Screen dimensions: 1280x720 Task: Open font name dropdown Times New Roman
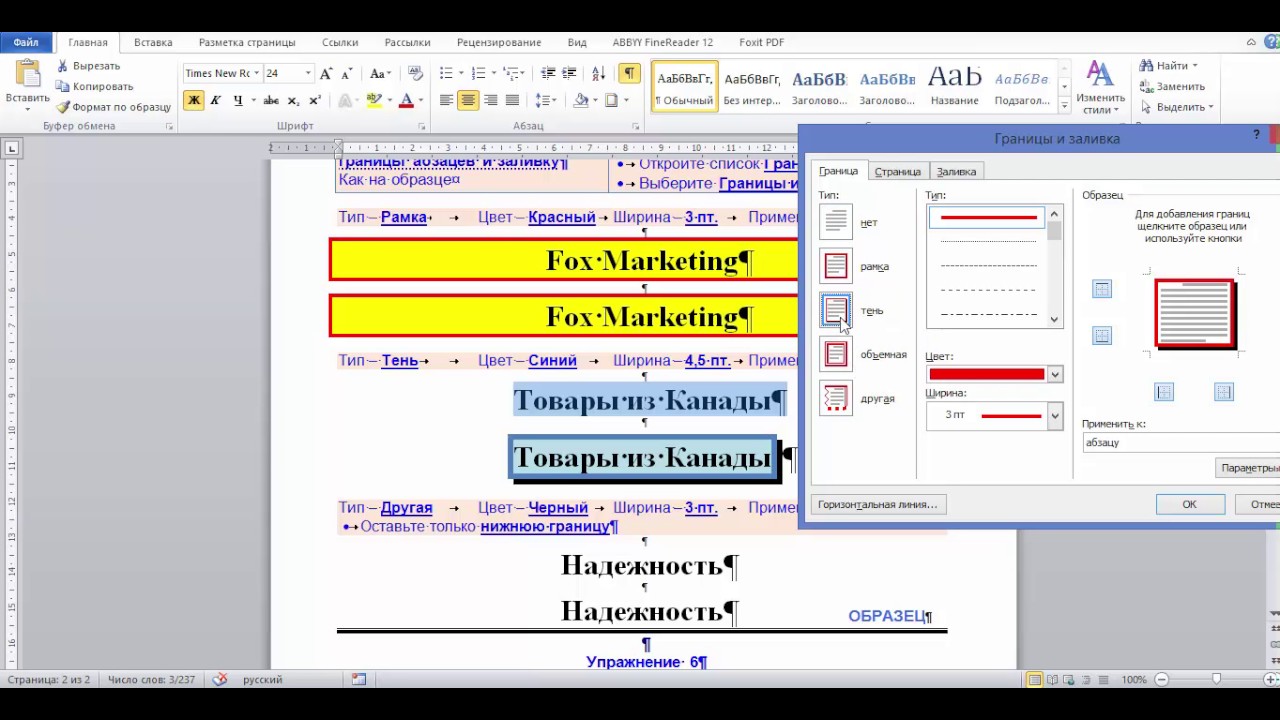tap(257, 73)
